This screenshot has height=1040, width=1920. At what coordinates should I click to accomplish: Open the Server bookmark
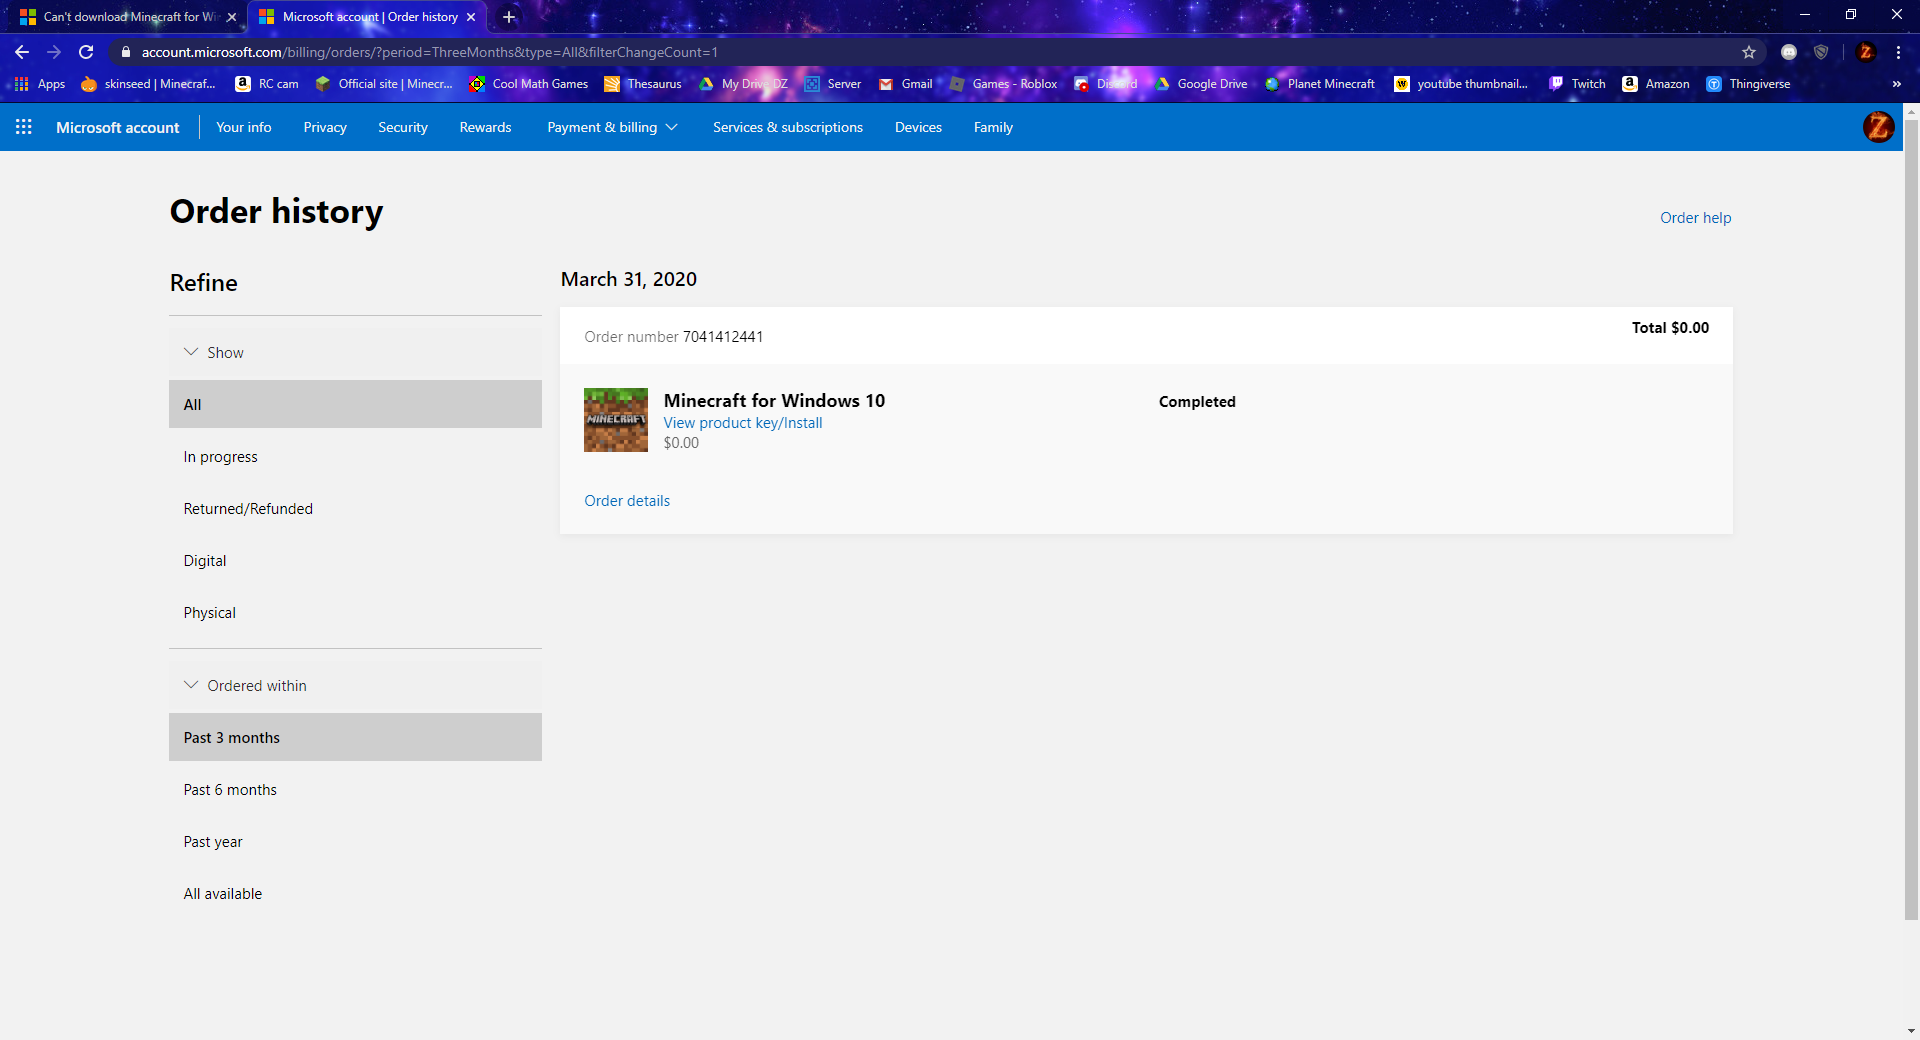click(832, 84)
